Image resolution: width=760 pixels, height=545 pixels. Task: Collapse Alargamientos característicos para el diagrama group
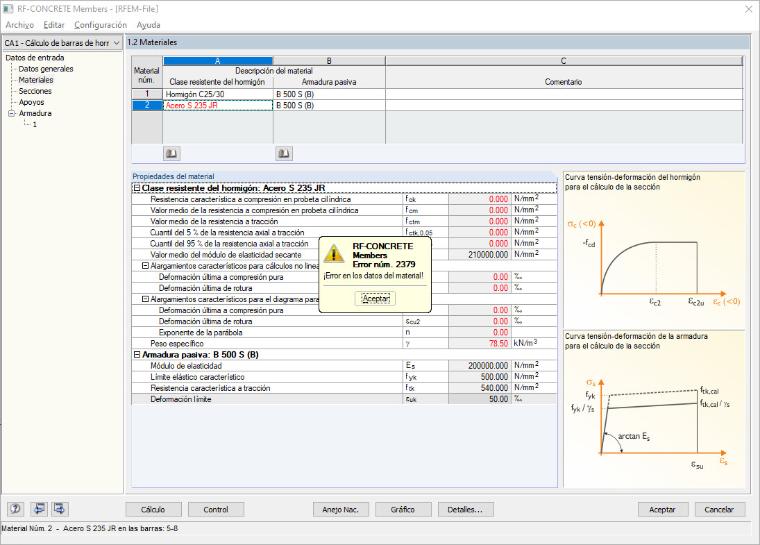click(x=145, y=299)
